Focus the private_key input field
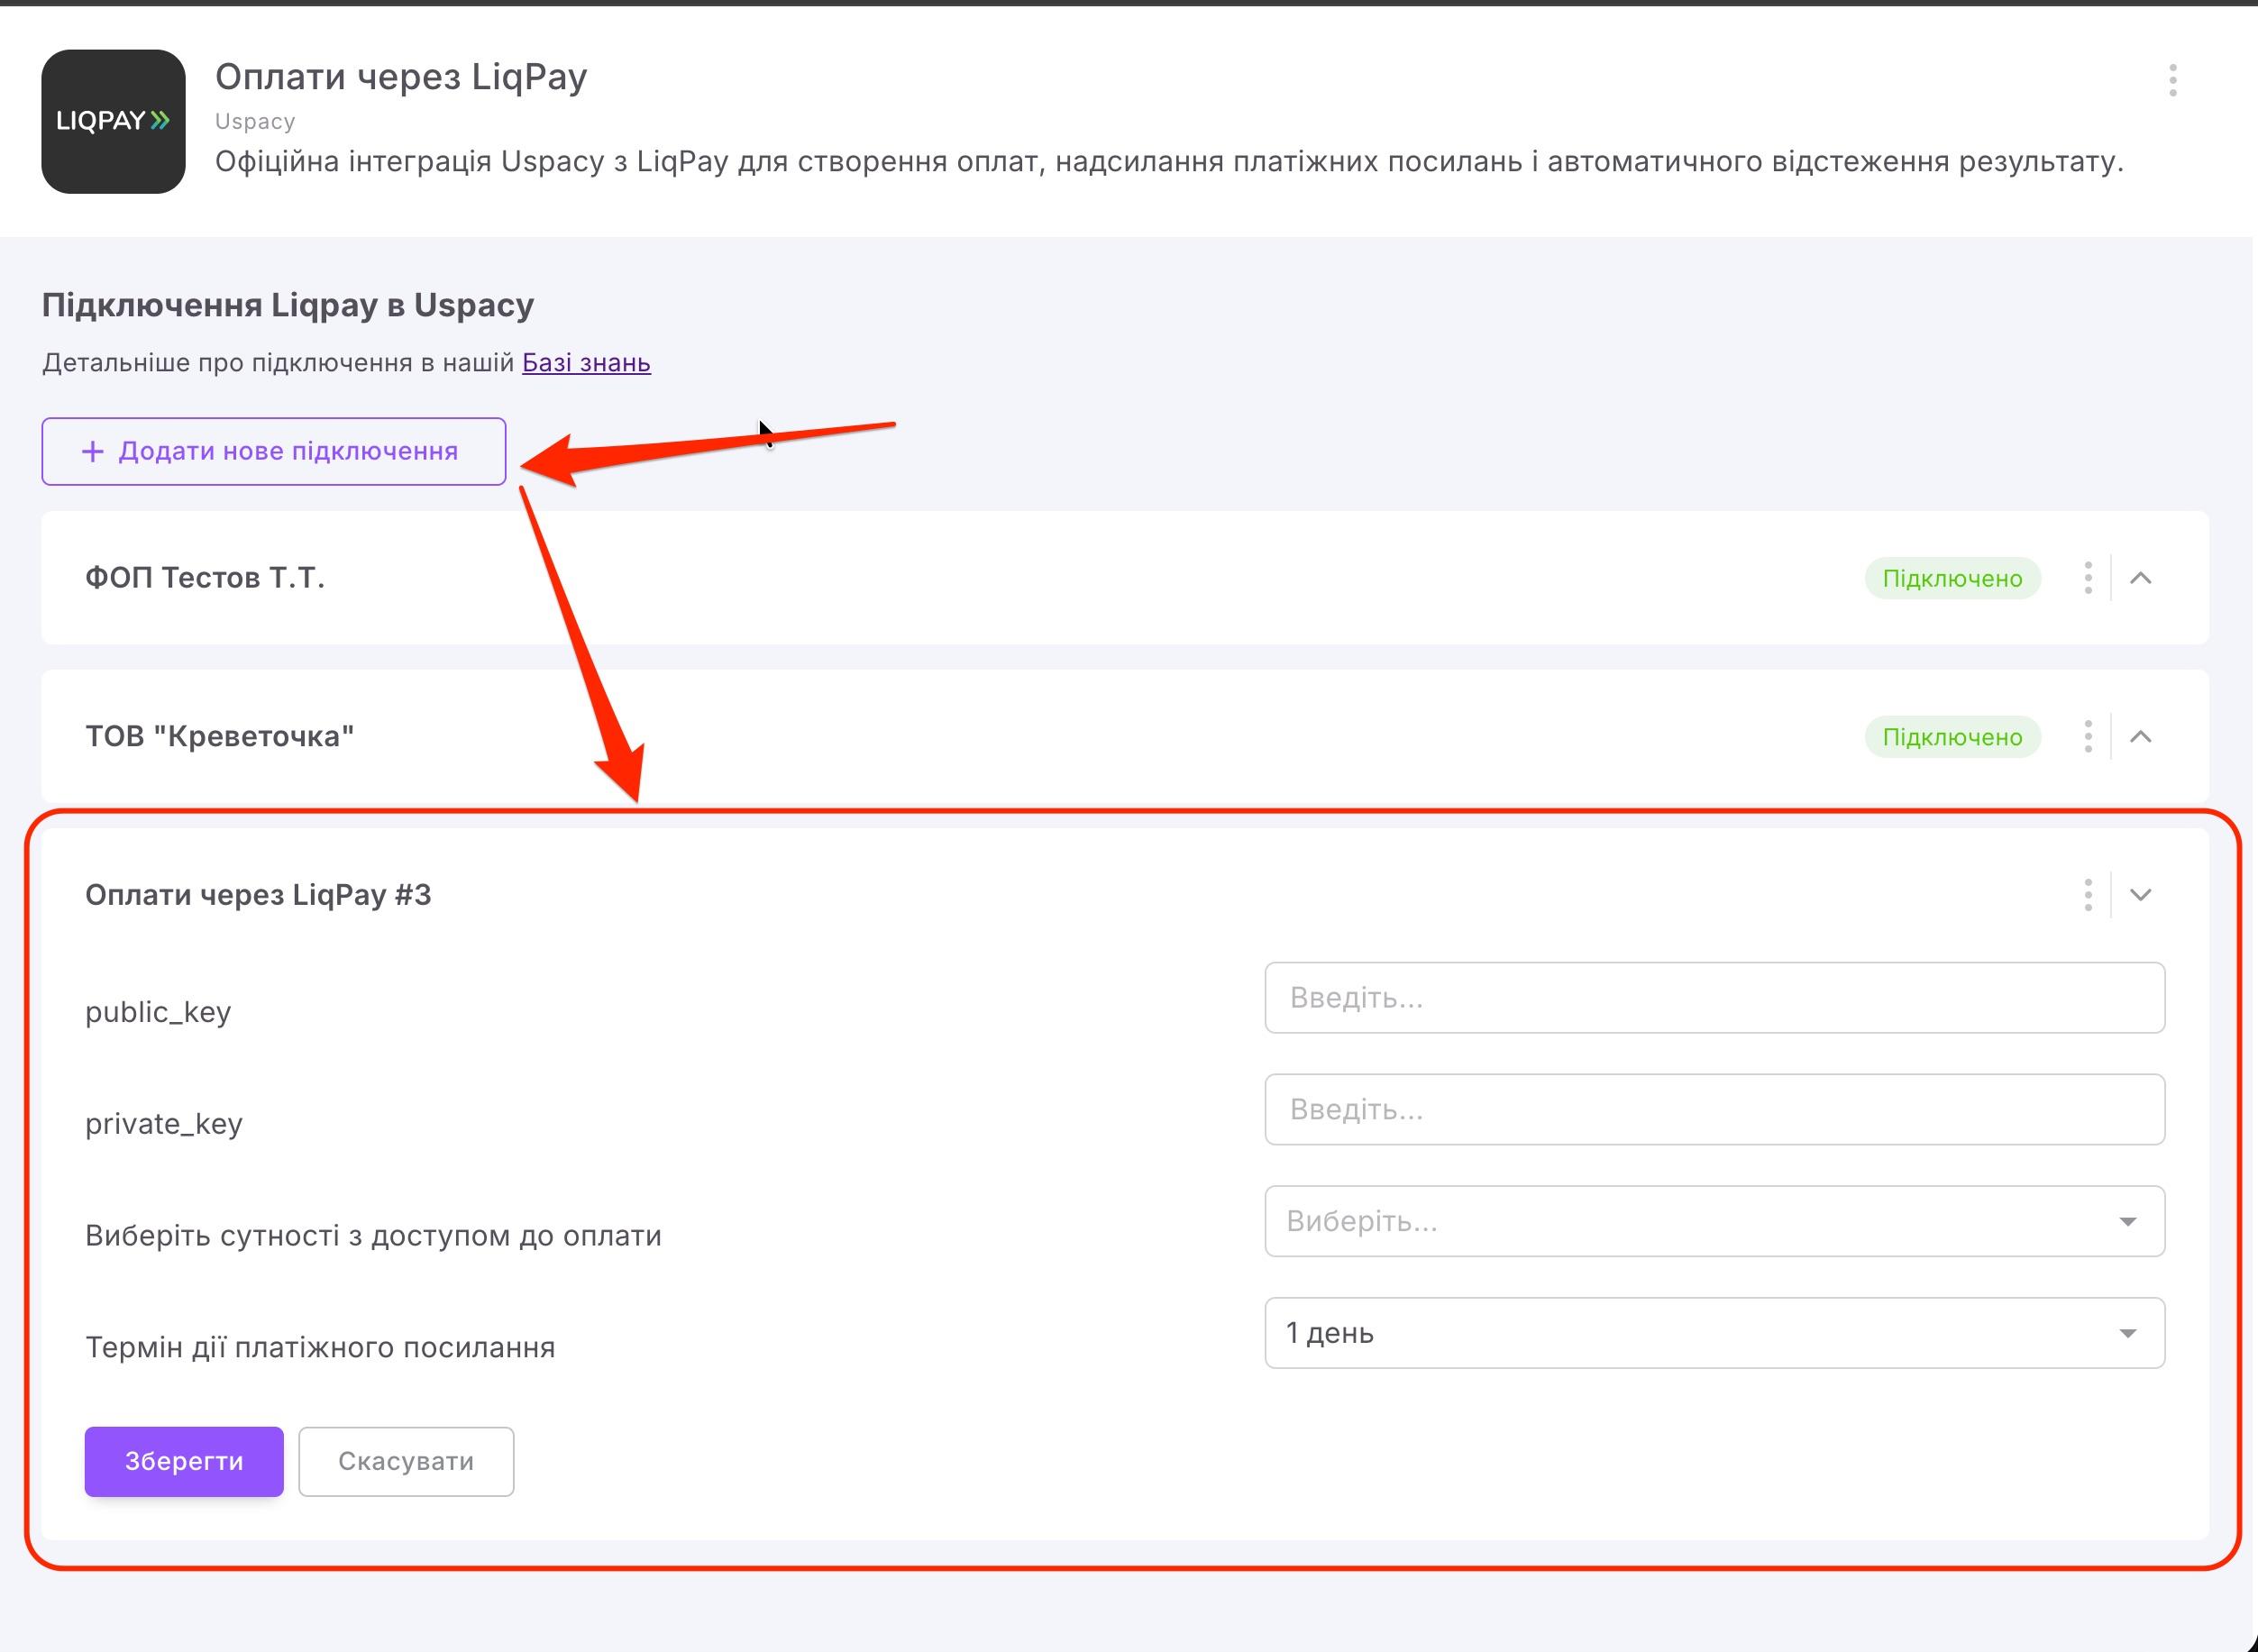This screenshot has width=2258, height=1652. [x=1714, y=1110]
